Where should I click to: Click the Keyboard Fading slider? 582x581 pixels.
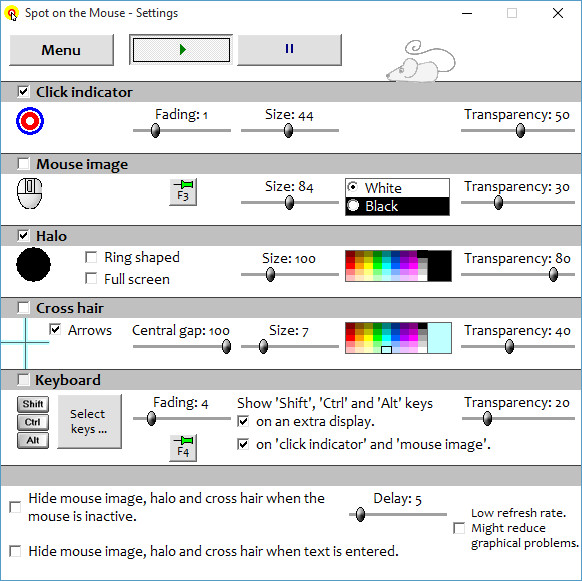(x=182, y=419)
